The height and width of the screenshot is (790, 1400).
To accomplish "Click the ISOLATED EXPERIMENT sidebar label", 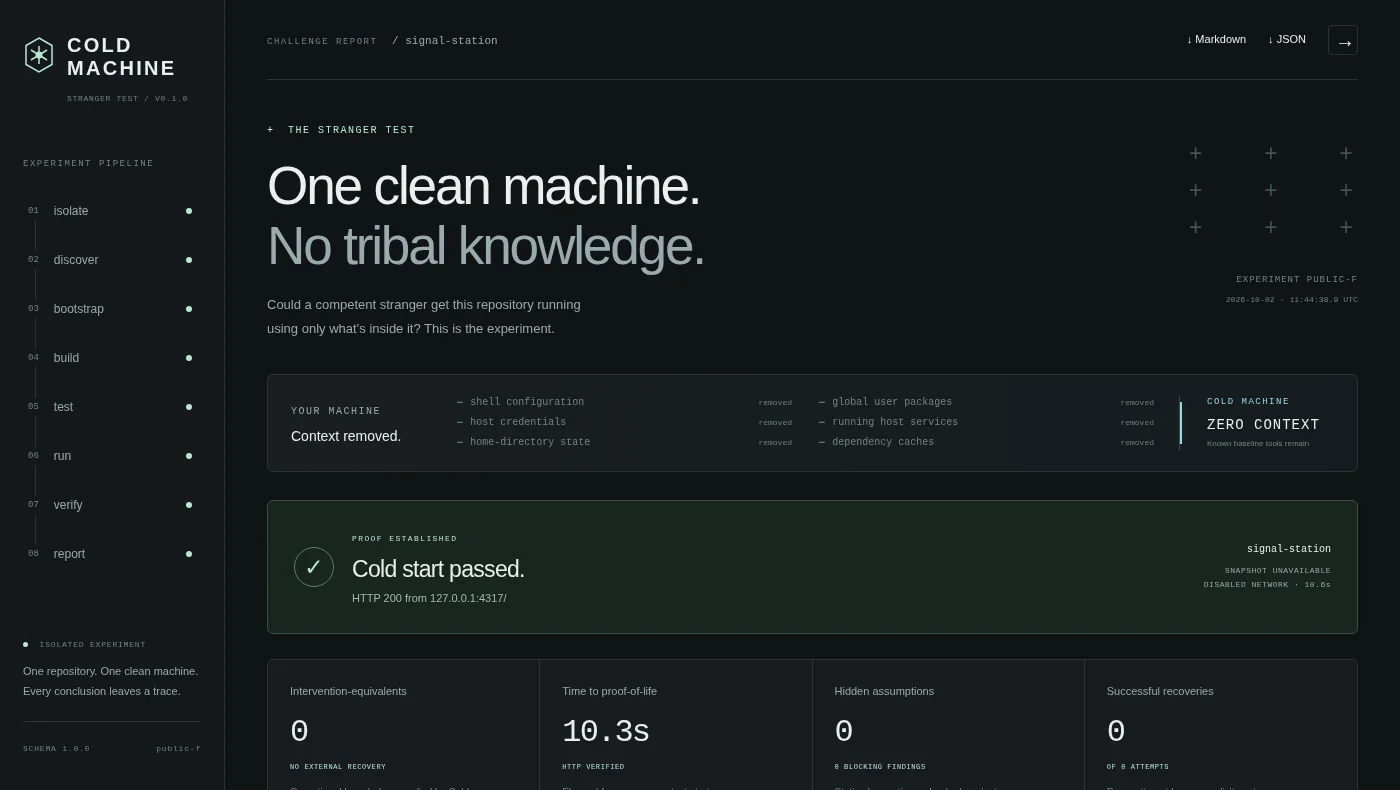I will (93, 645).
